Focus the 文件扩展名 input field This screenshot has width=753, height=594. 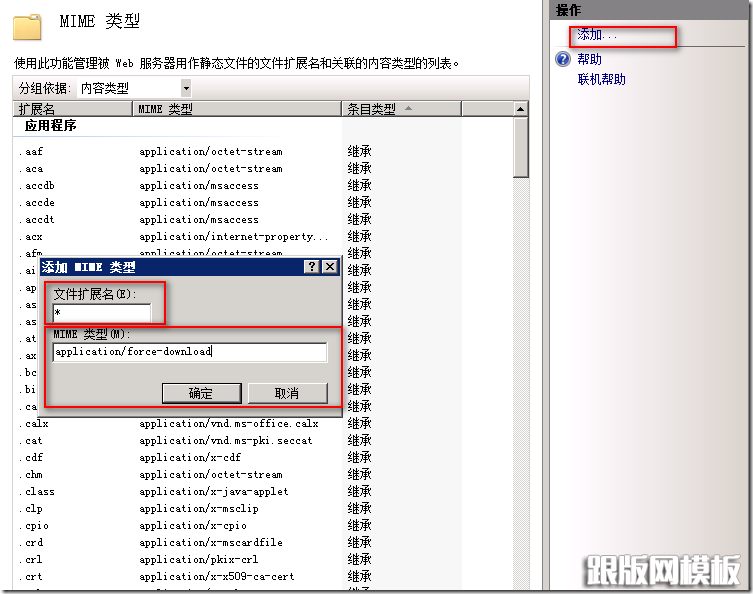pos(102,313)
